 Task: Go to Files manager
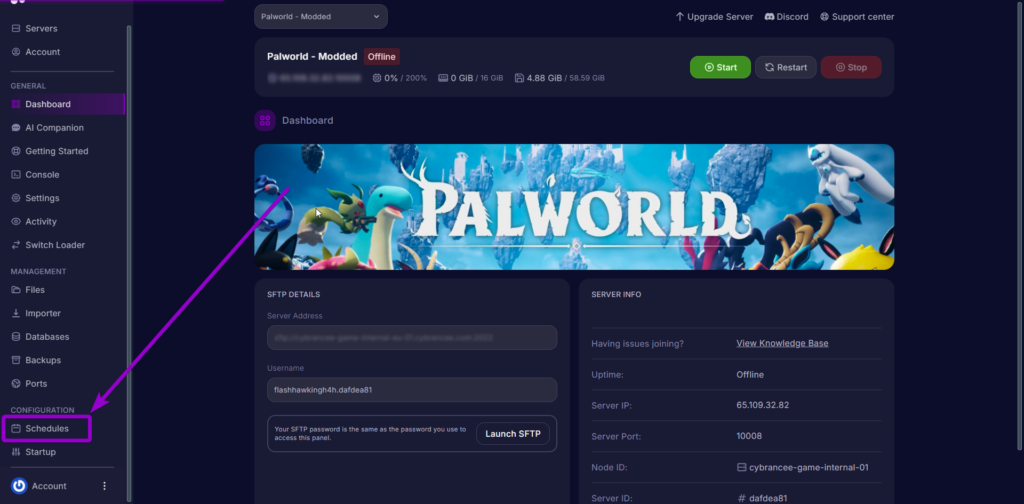click(35, 290)
